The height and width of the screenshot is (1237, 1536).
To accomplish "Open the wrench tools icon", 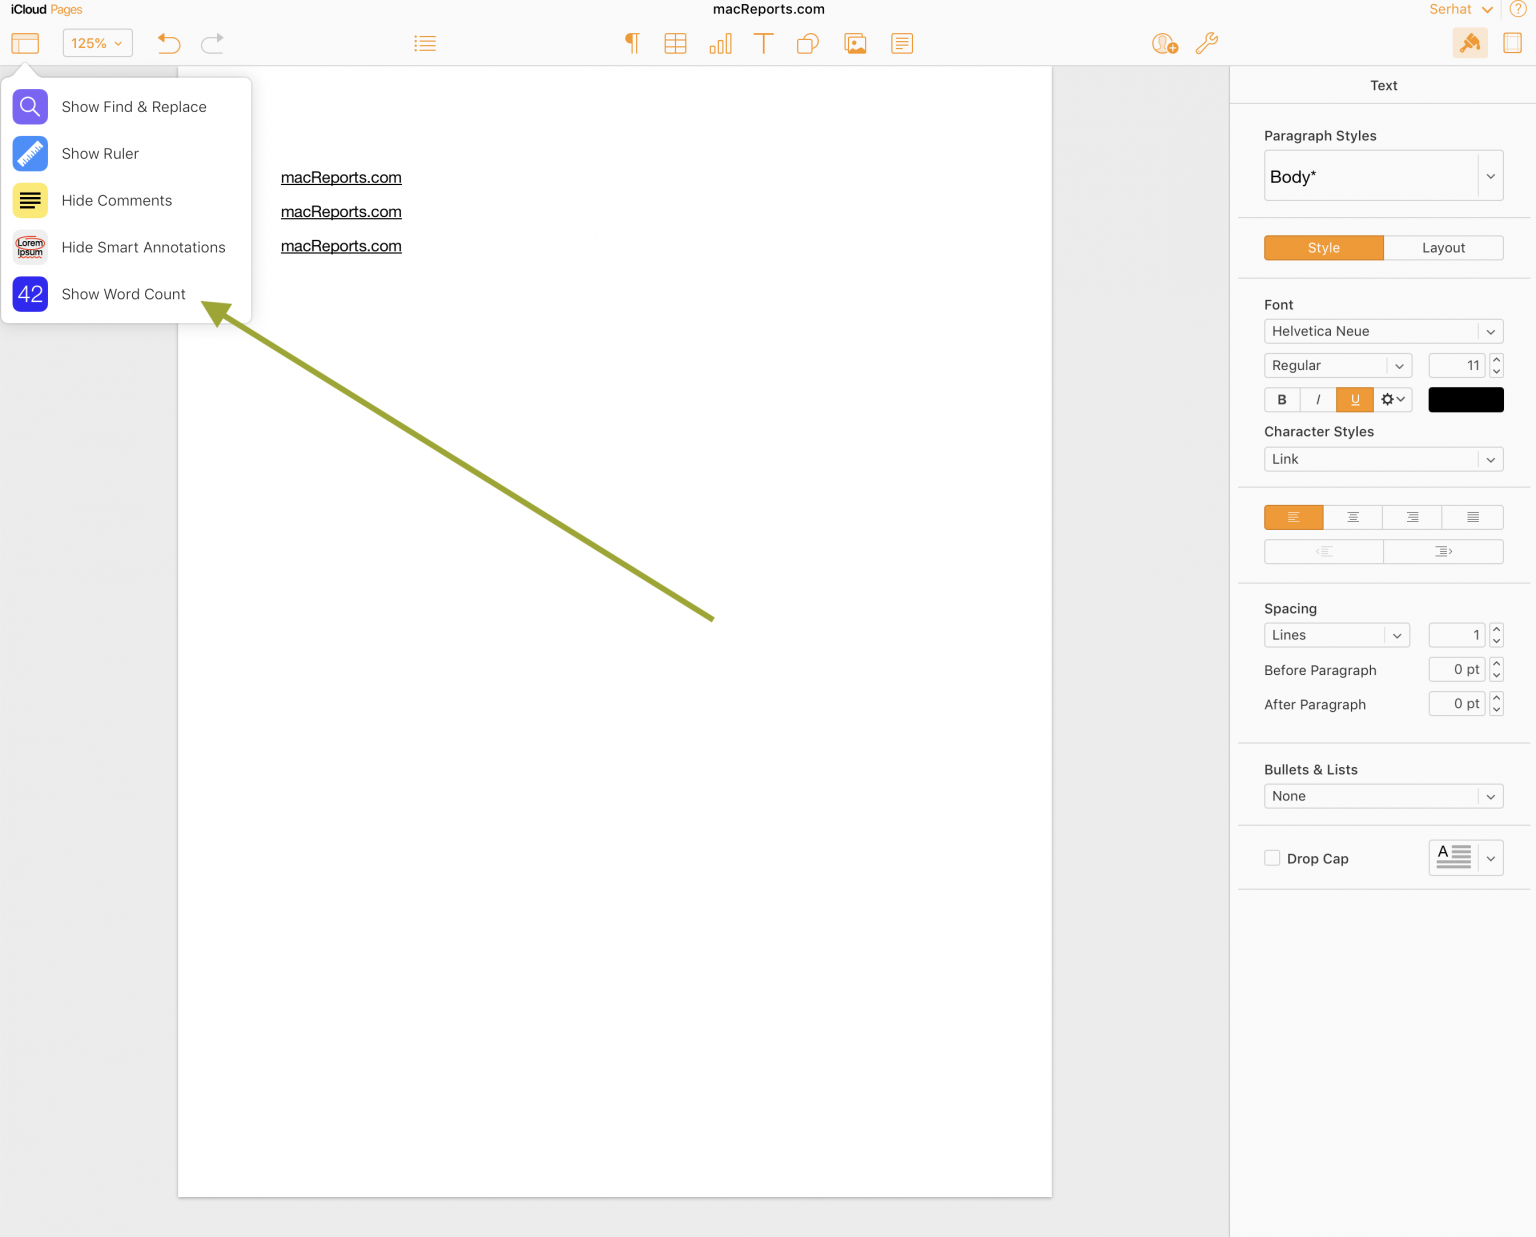I will point(1207,43).
